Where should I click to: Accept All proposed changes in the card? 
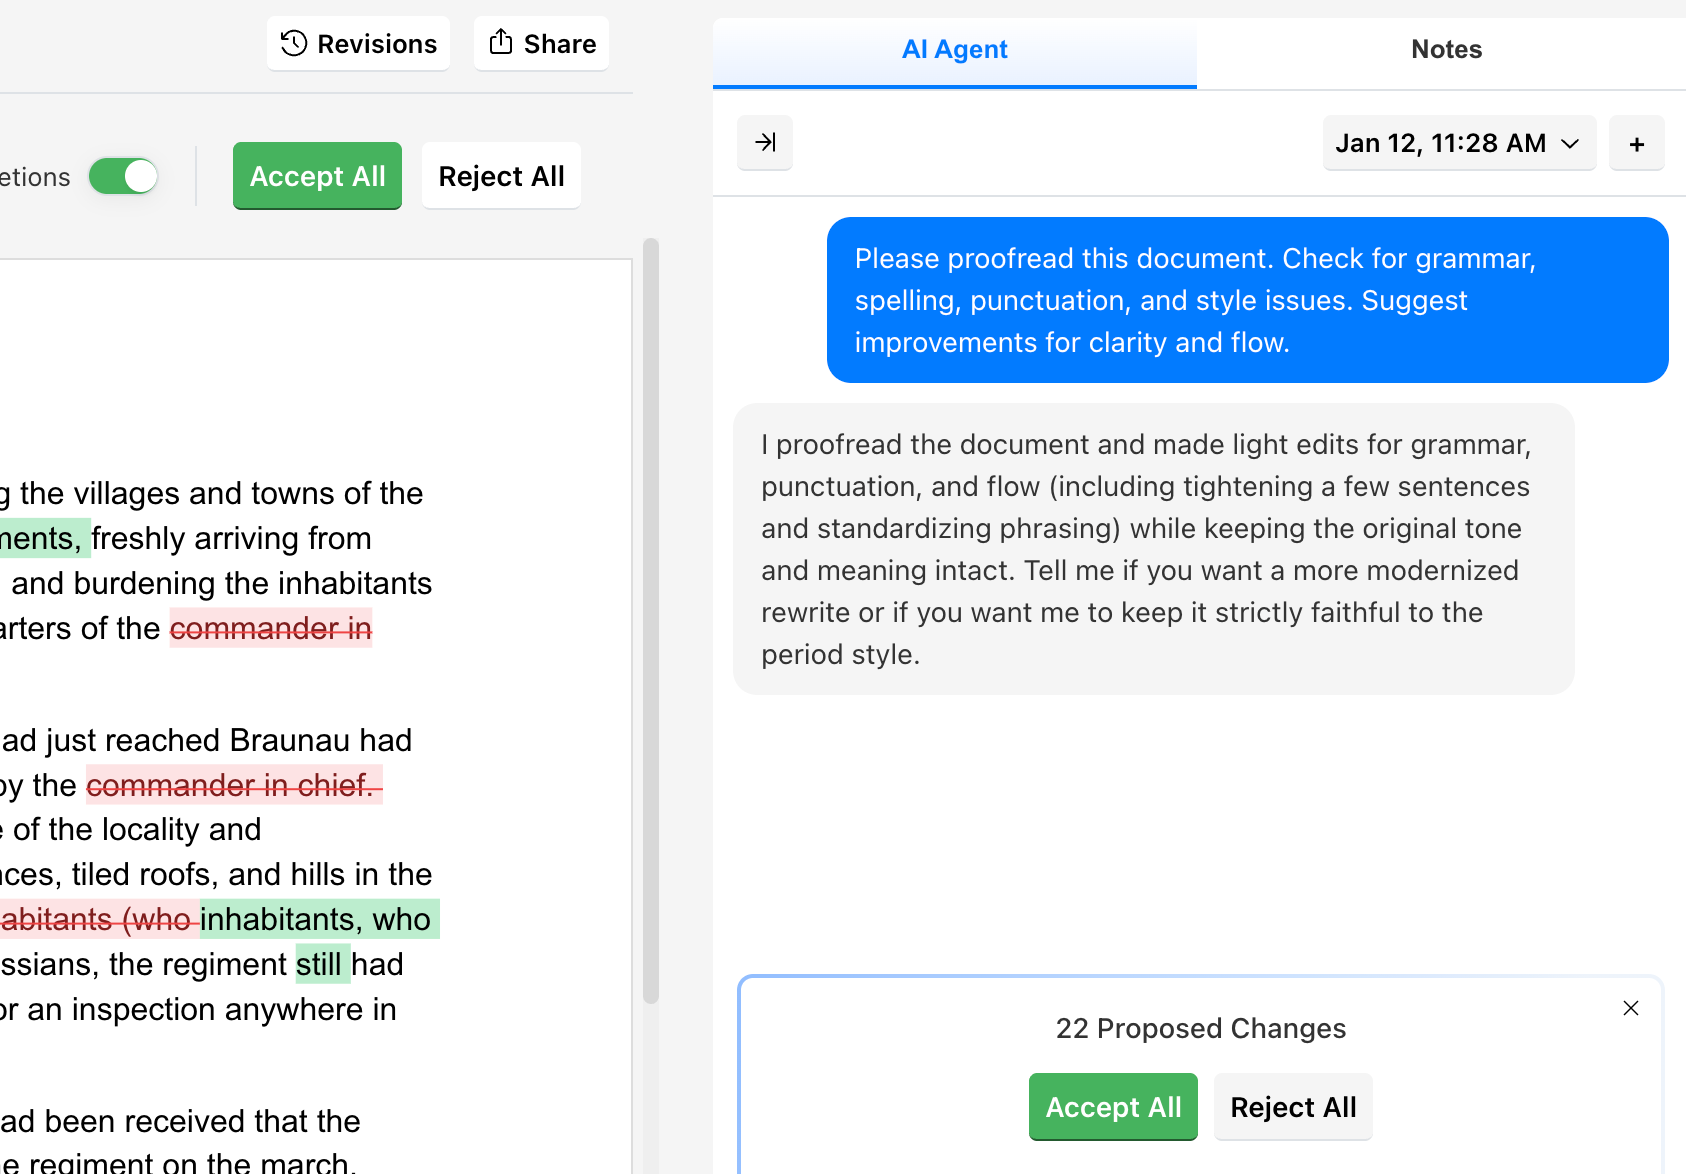(1112, 1106)
